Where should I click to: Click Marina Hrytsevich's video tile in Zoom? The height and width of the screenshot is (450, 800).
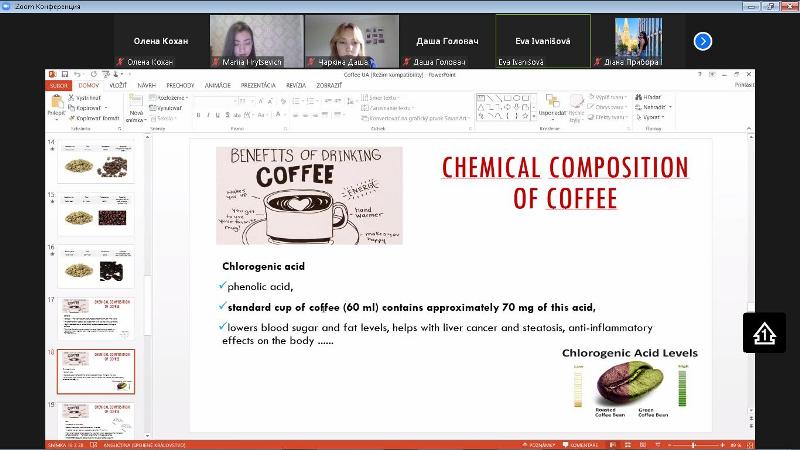tap(256, 41)
